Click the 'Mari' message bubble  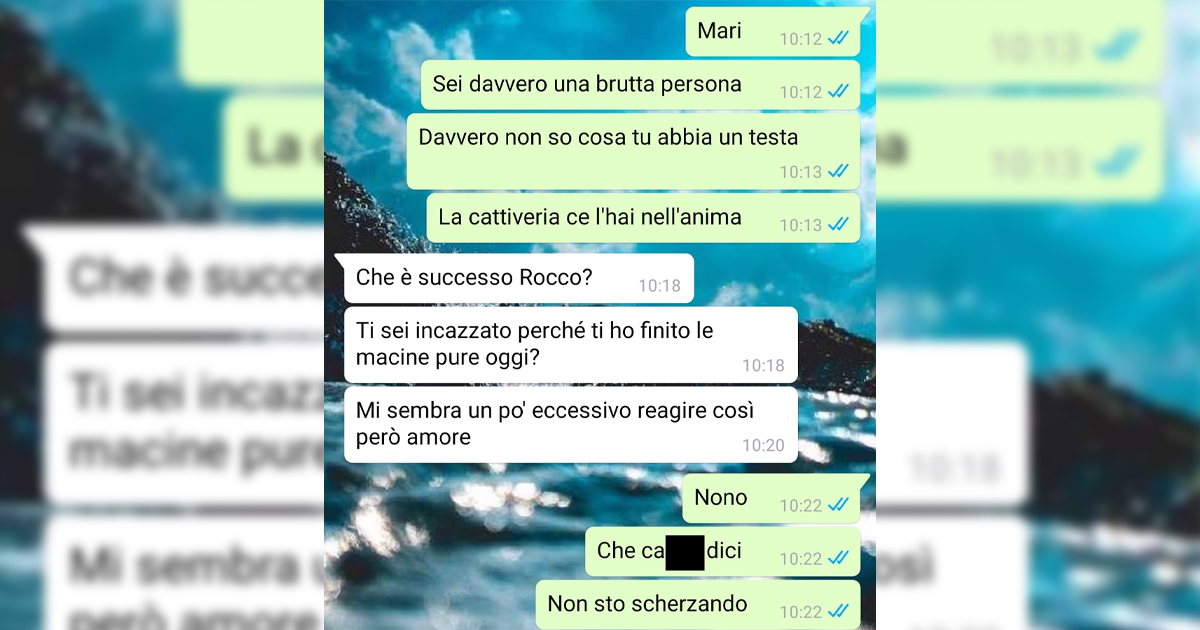tap(773, 32)
